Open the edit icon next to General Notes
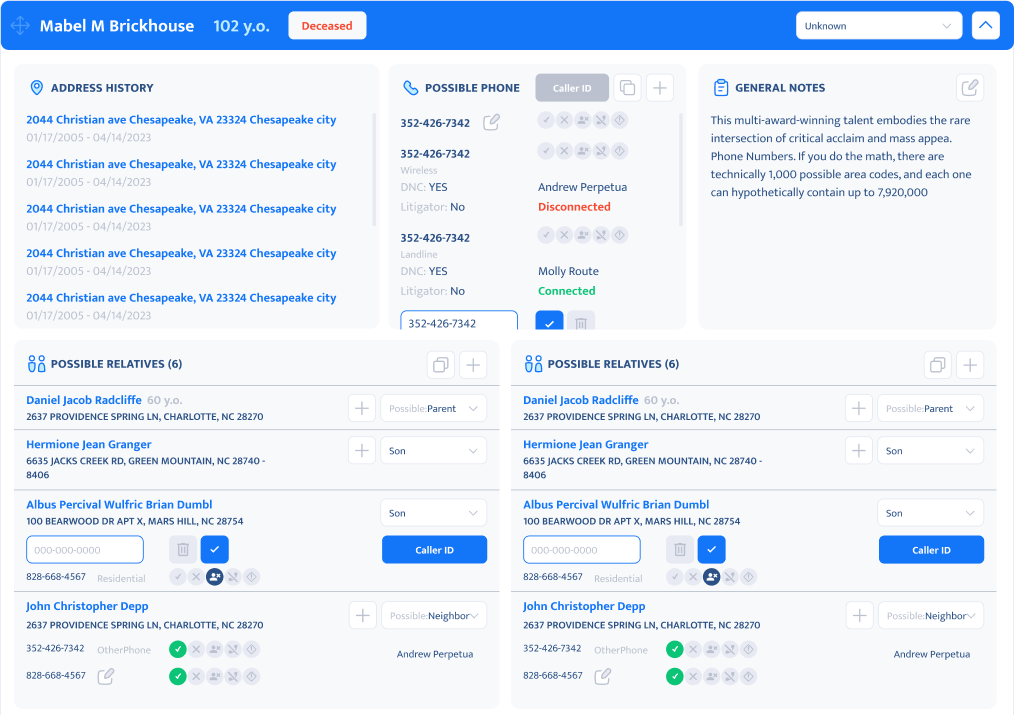 coord(969,87)
